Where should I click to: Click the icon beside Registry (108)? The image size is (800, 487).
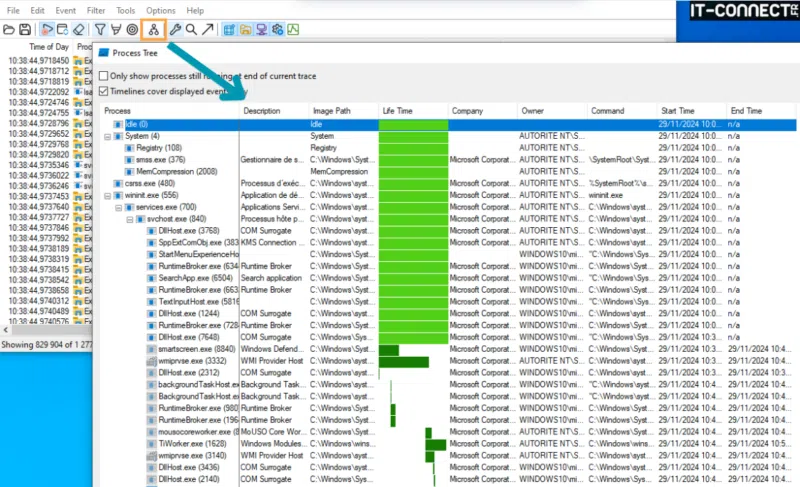pos(129,148)
